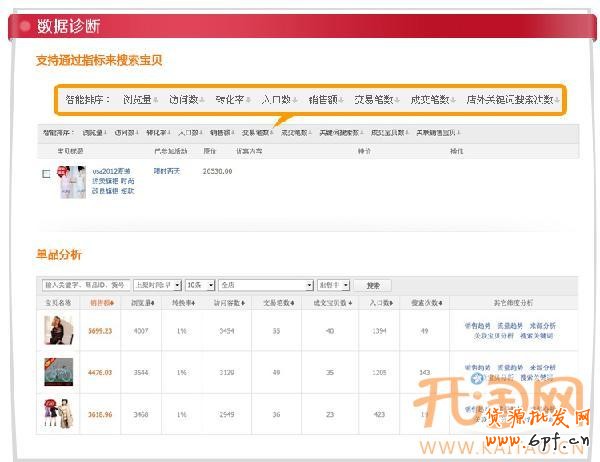Open thumbnail of the 5699.23 sales product

[58, 330]
